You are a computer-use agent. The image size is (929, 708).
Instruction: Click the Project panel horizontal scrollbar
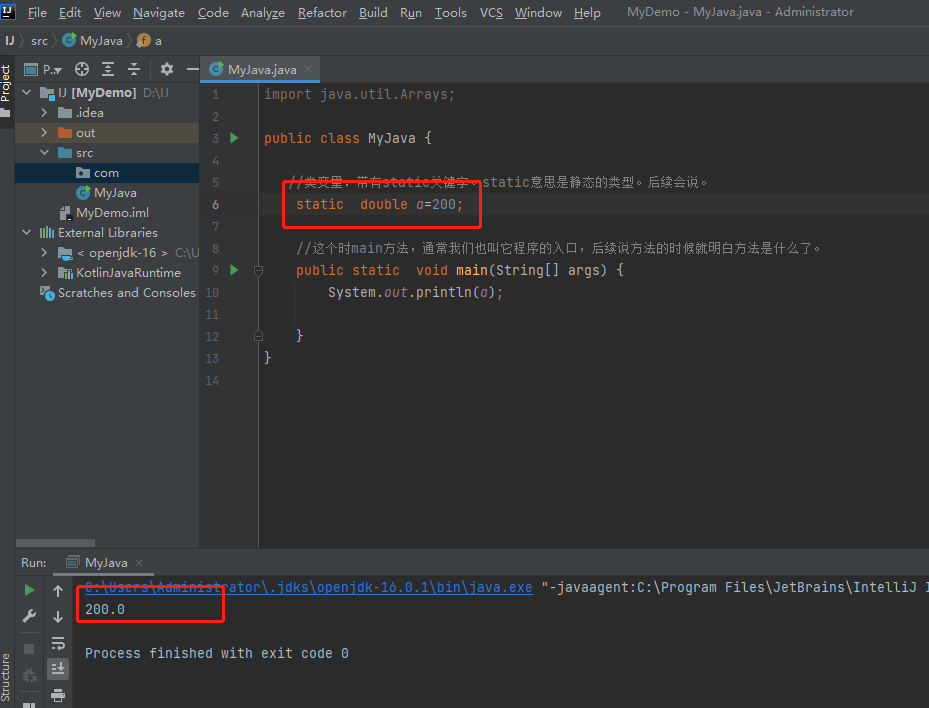click(x=55, y=543)
